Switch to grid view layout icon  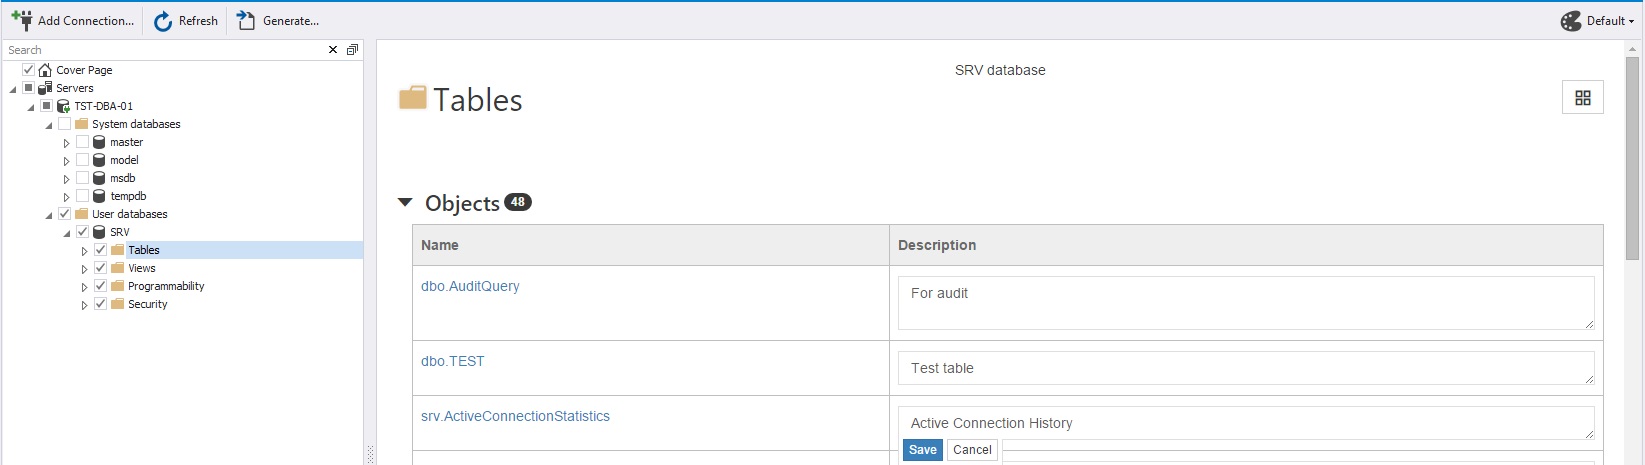click(1582, 98)
